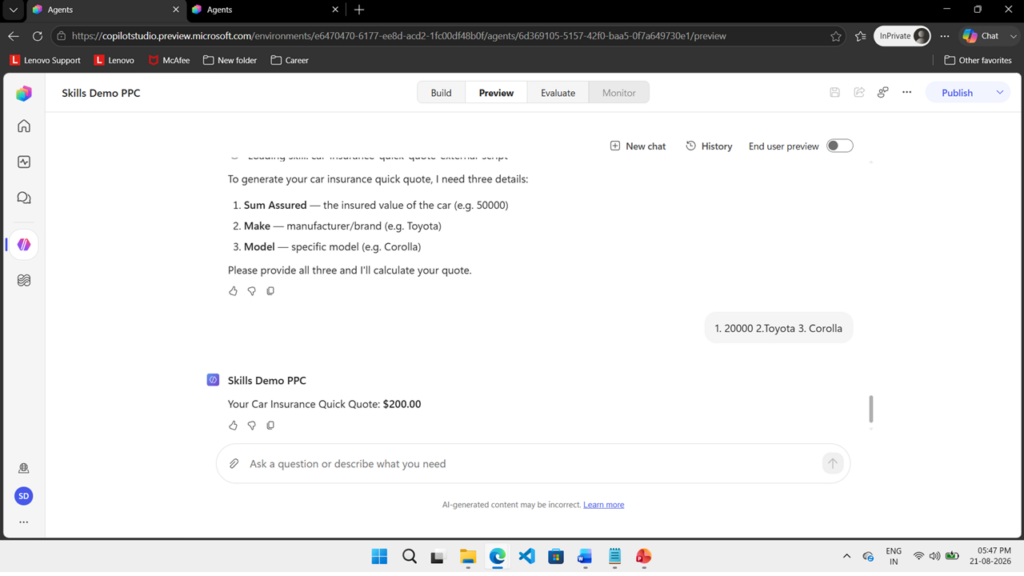This screenshot has width=1024, height=576.
Task: Open the Copilot Studio home icon in sidebar
Action: coord(24,126)
